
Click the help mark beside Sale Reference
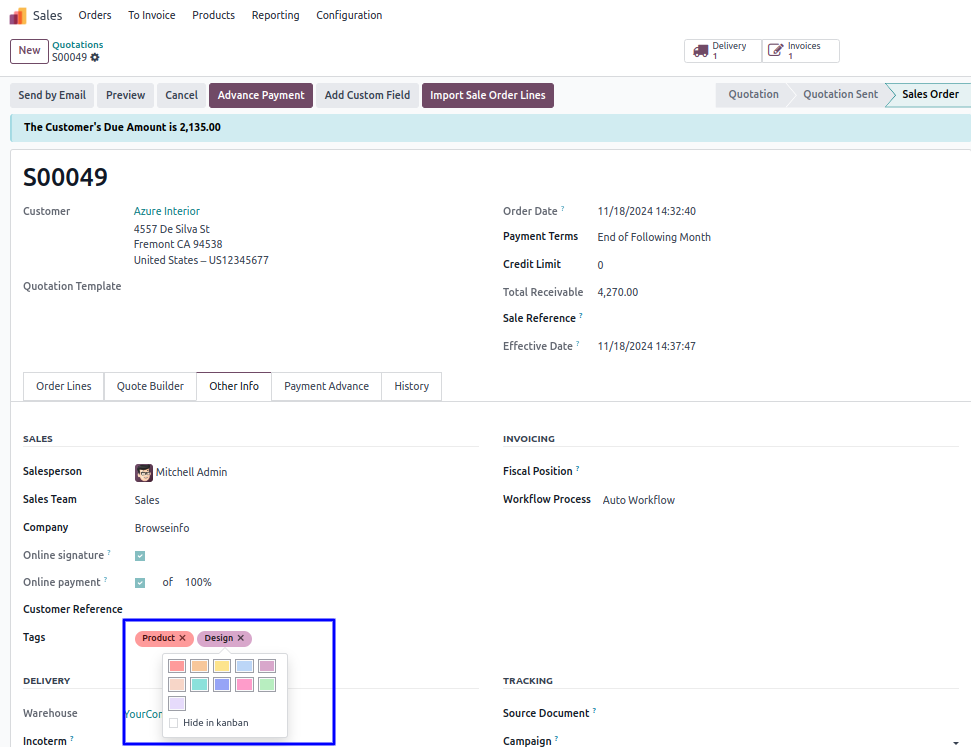[x=581, y=317]
